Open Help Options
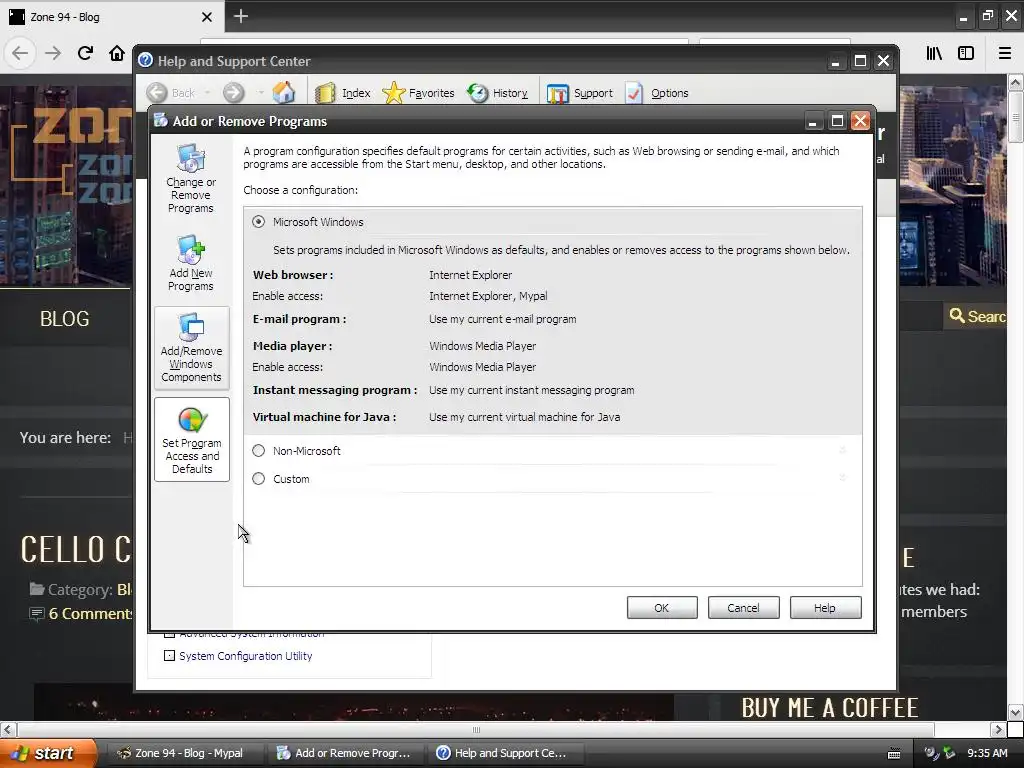Viewport: 1024px width, 768px height. click(x=657, y=93)
